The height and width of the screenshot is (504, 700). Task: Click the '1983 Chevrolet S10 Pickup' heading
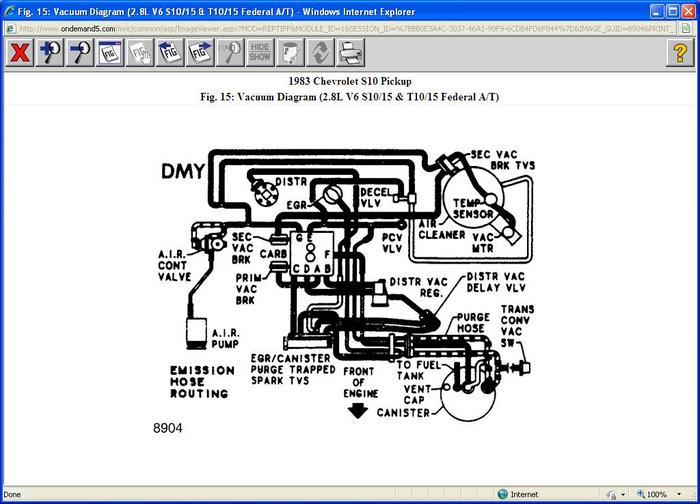click(x=350, y=81)
